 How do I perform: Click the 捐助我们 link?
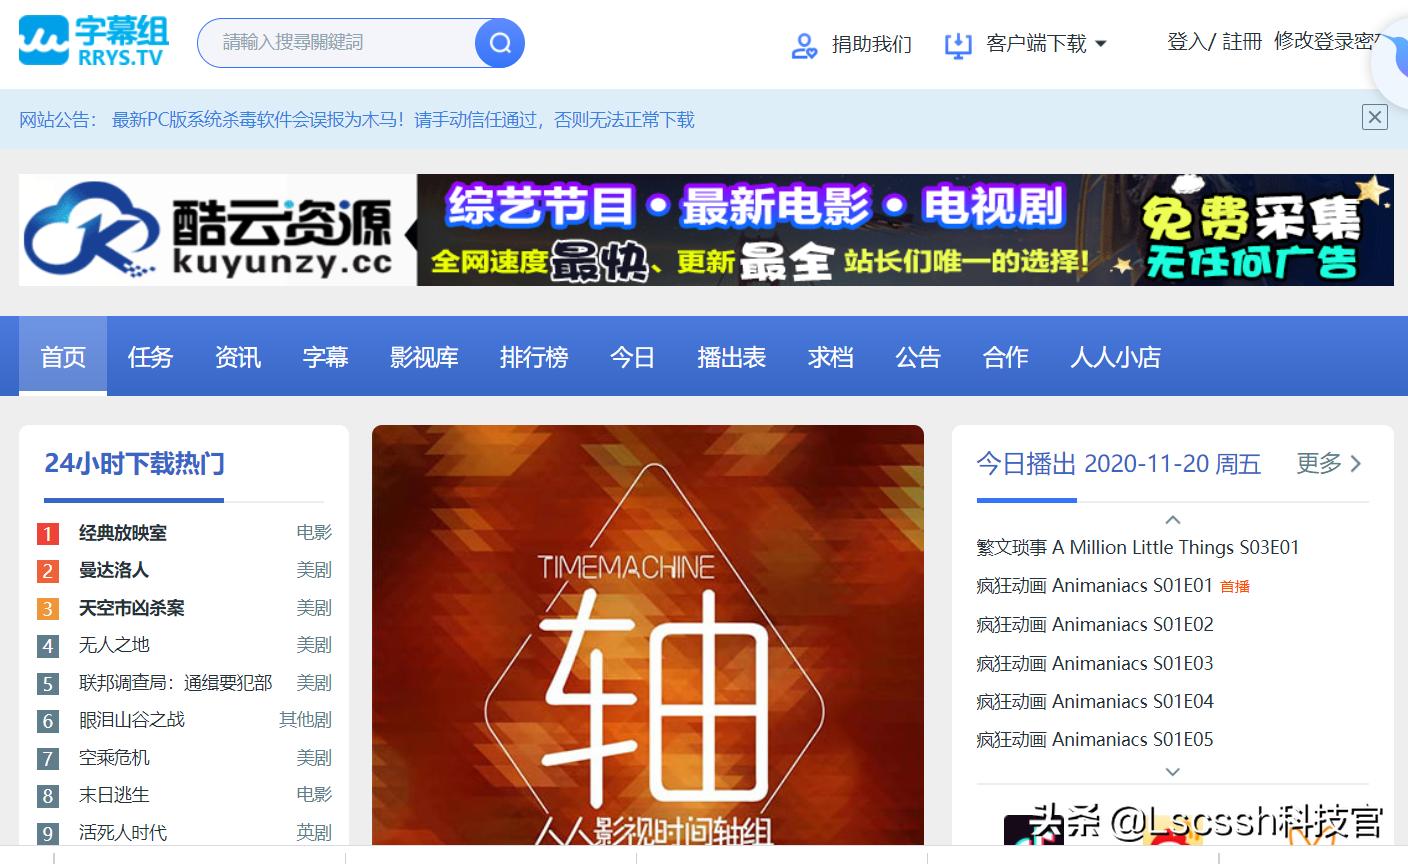871,44
